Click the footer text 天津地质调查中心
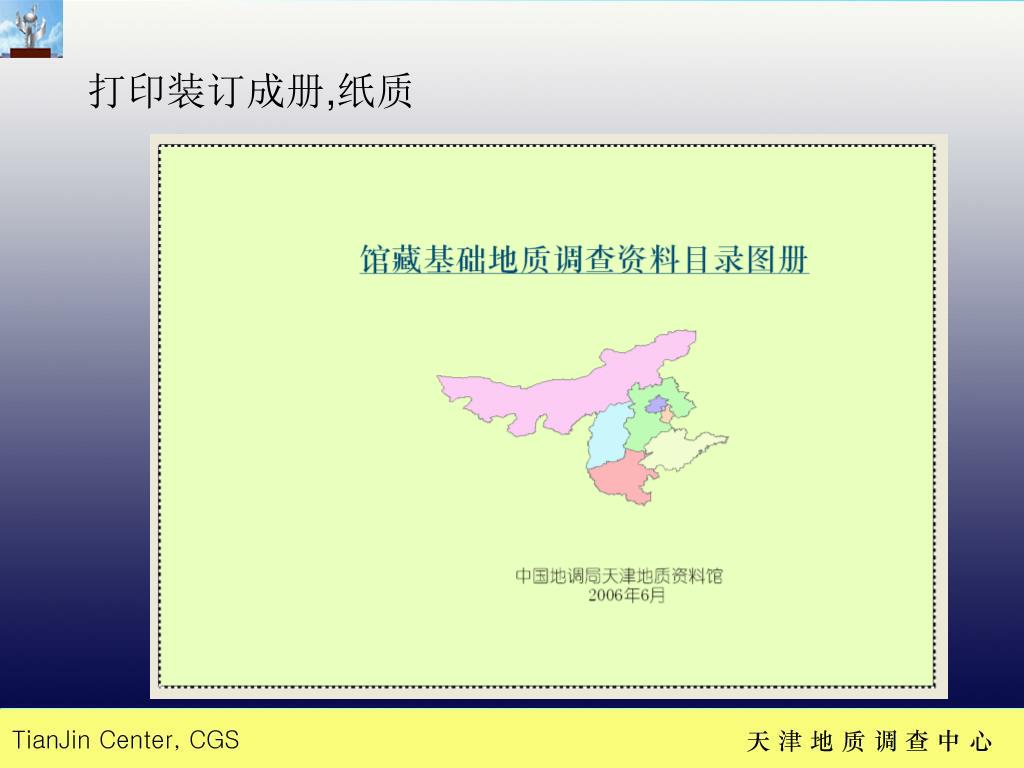This screenshot has height=768, width=1024. coord(870,741)
